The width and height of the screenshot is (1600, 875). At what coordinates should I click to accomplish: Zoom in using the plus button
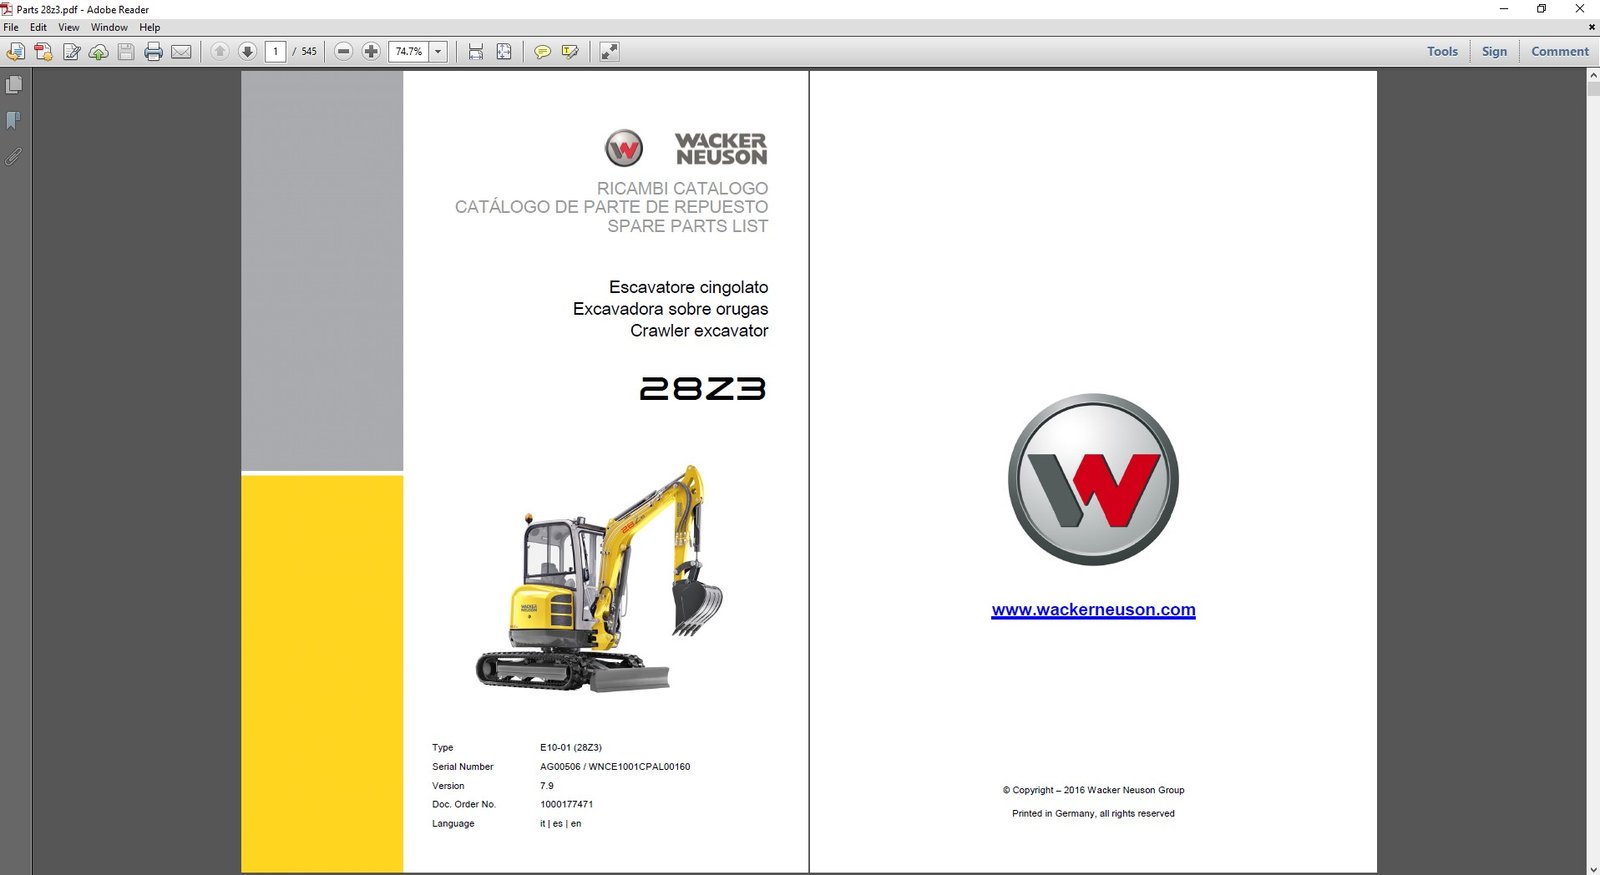click(x=371, y=52)
